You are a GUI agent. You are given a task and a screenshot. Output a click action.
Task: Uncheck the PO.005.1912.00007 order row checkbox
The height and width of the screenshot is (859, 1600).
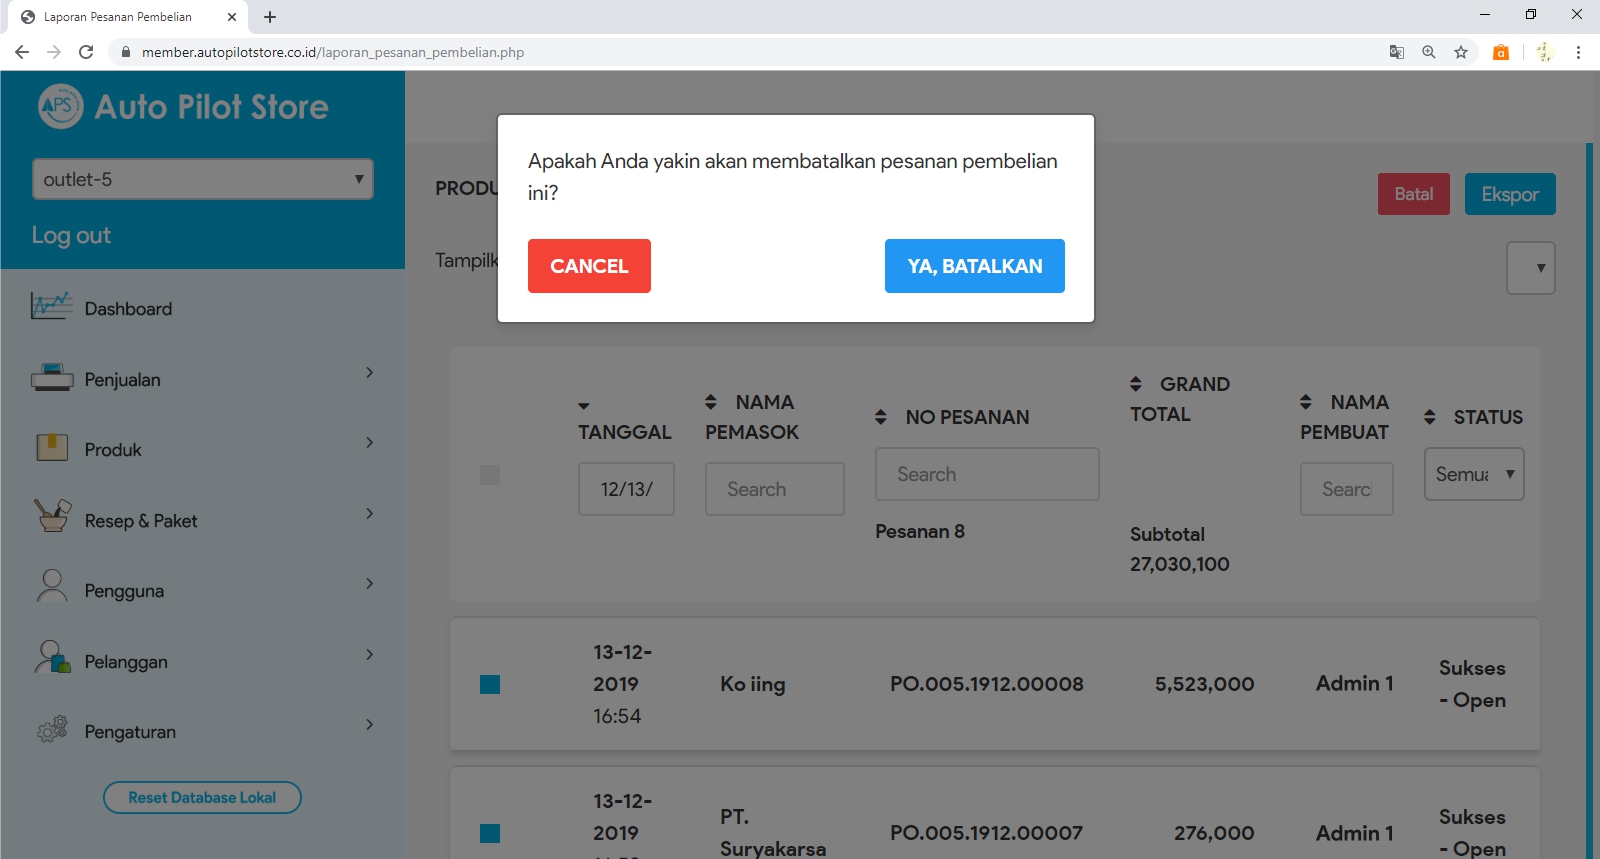click(490, 833)
